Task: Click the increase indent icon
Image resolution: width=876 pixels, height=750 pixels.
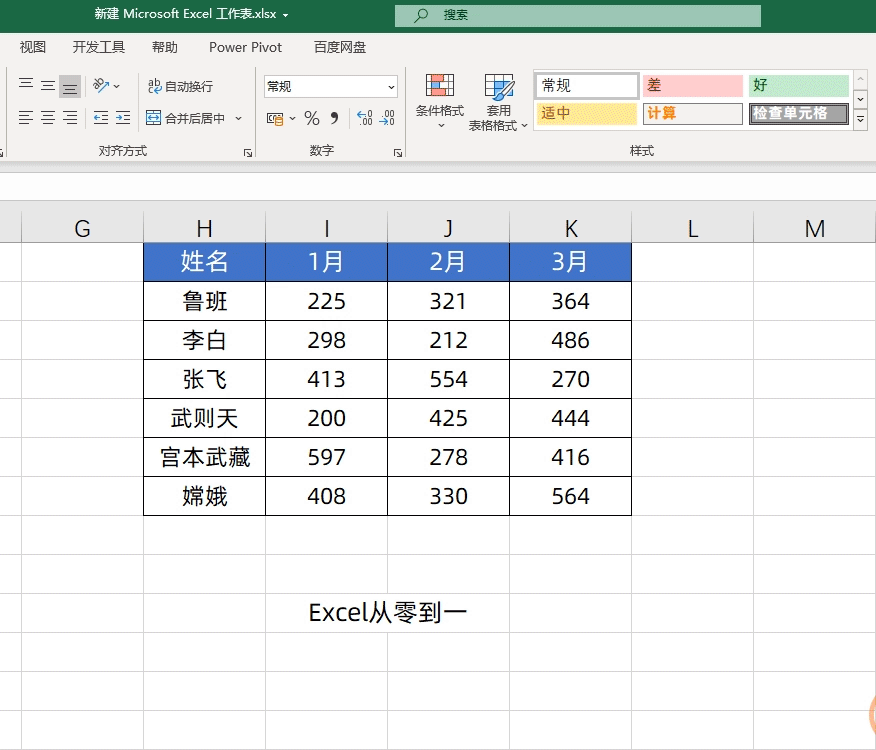Action: point(122,118)
